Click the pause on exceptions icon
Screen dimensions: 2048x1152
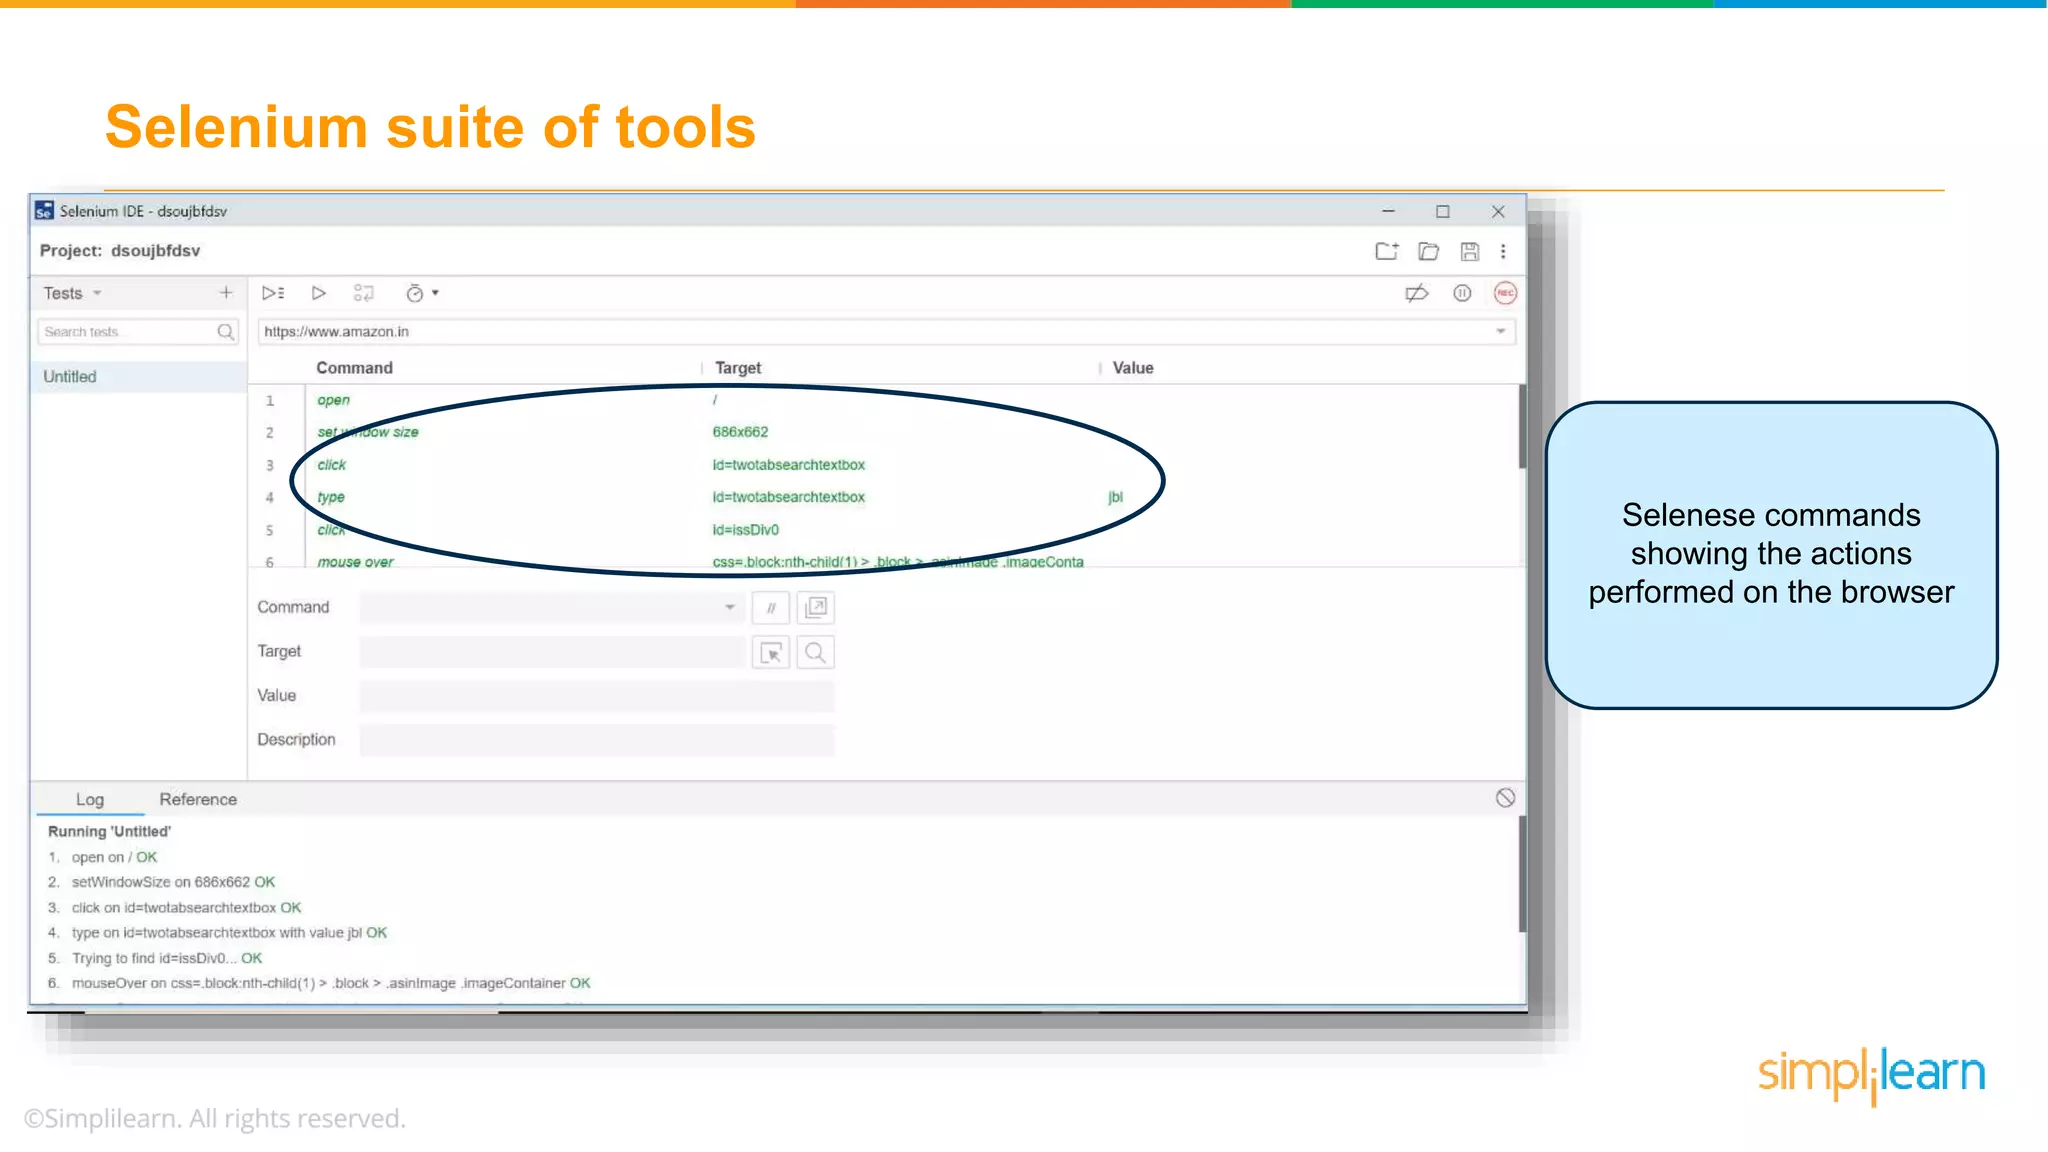[1462, 293]
